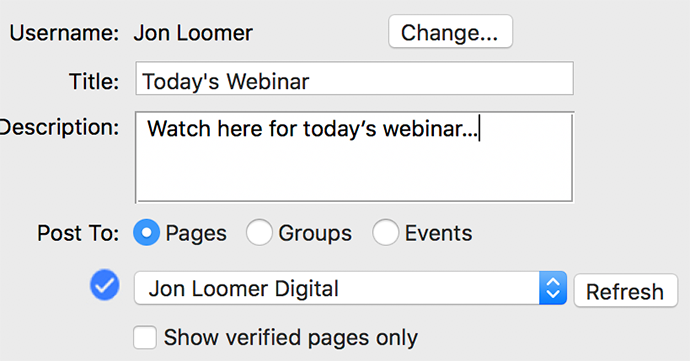
Task: Click the blue verified checkmark icon
Action: click(x=105, y=286)
